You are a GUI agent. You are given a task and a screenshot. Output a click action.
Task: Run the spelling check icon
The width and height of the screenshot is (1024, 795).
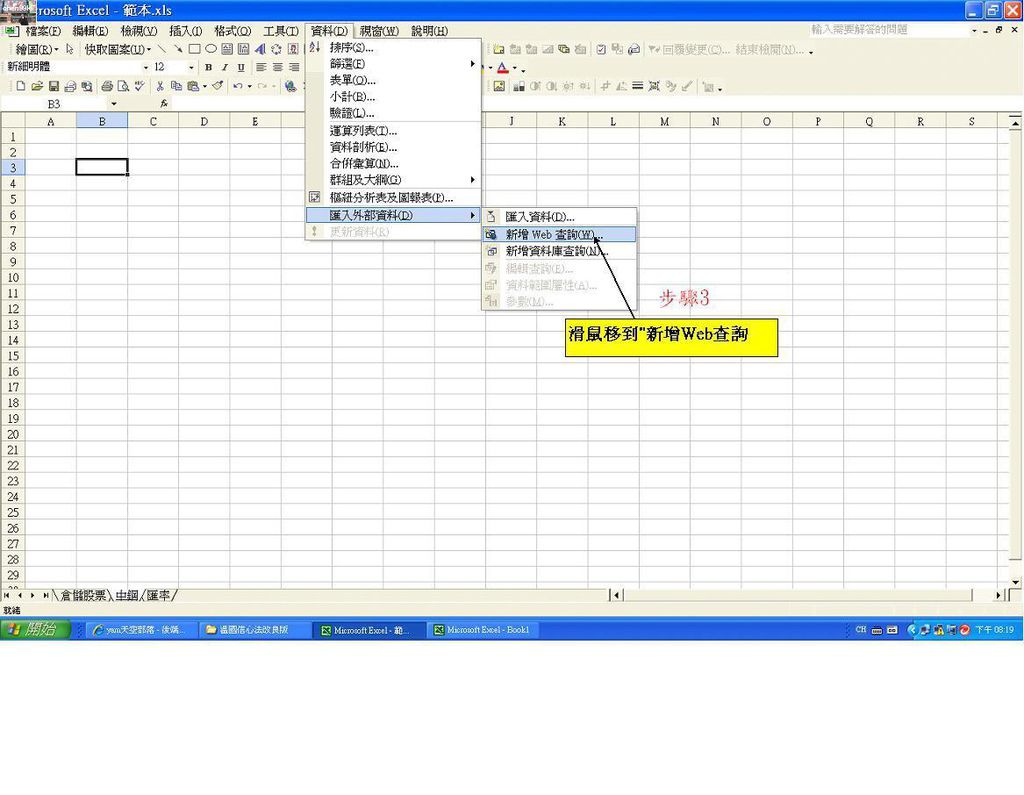pyautogui.click(x=139, y=86)
